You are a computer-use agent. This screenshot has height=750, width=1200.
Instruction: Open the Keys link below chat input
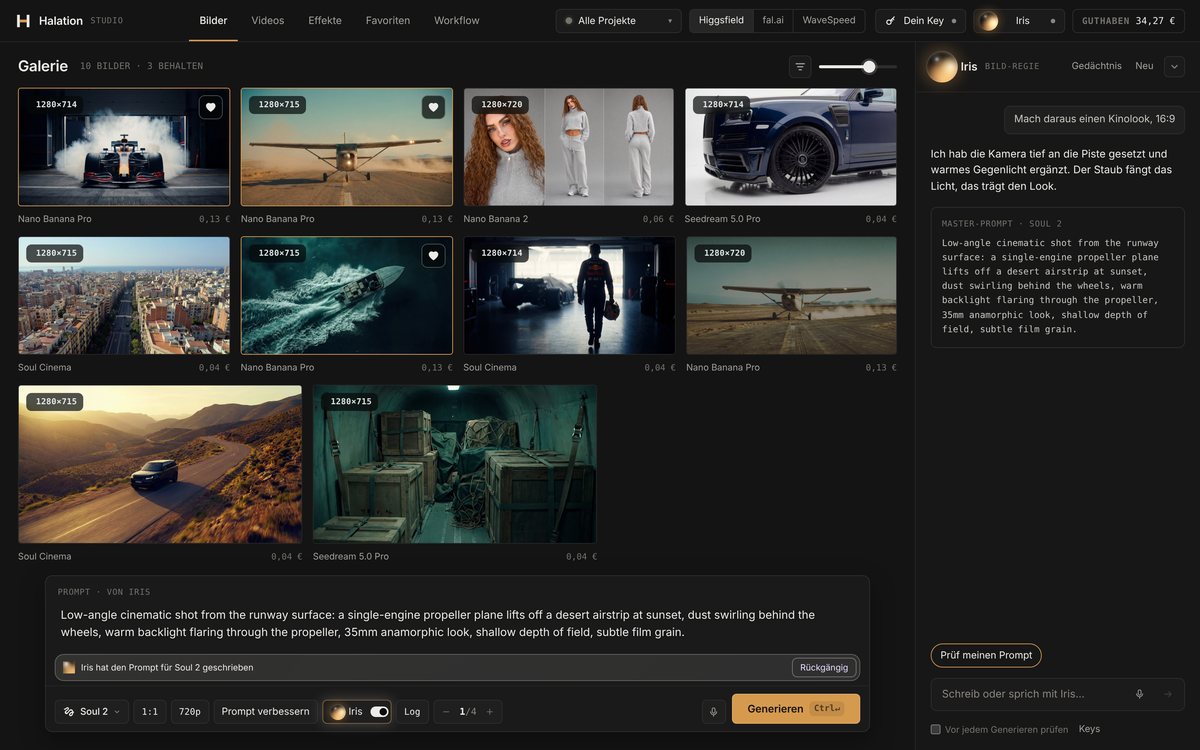click(1089, 730)
